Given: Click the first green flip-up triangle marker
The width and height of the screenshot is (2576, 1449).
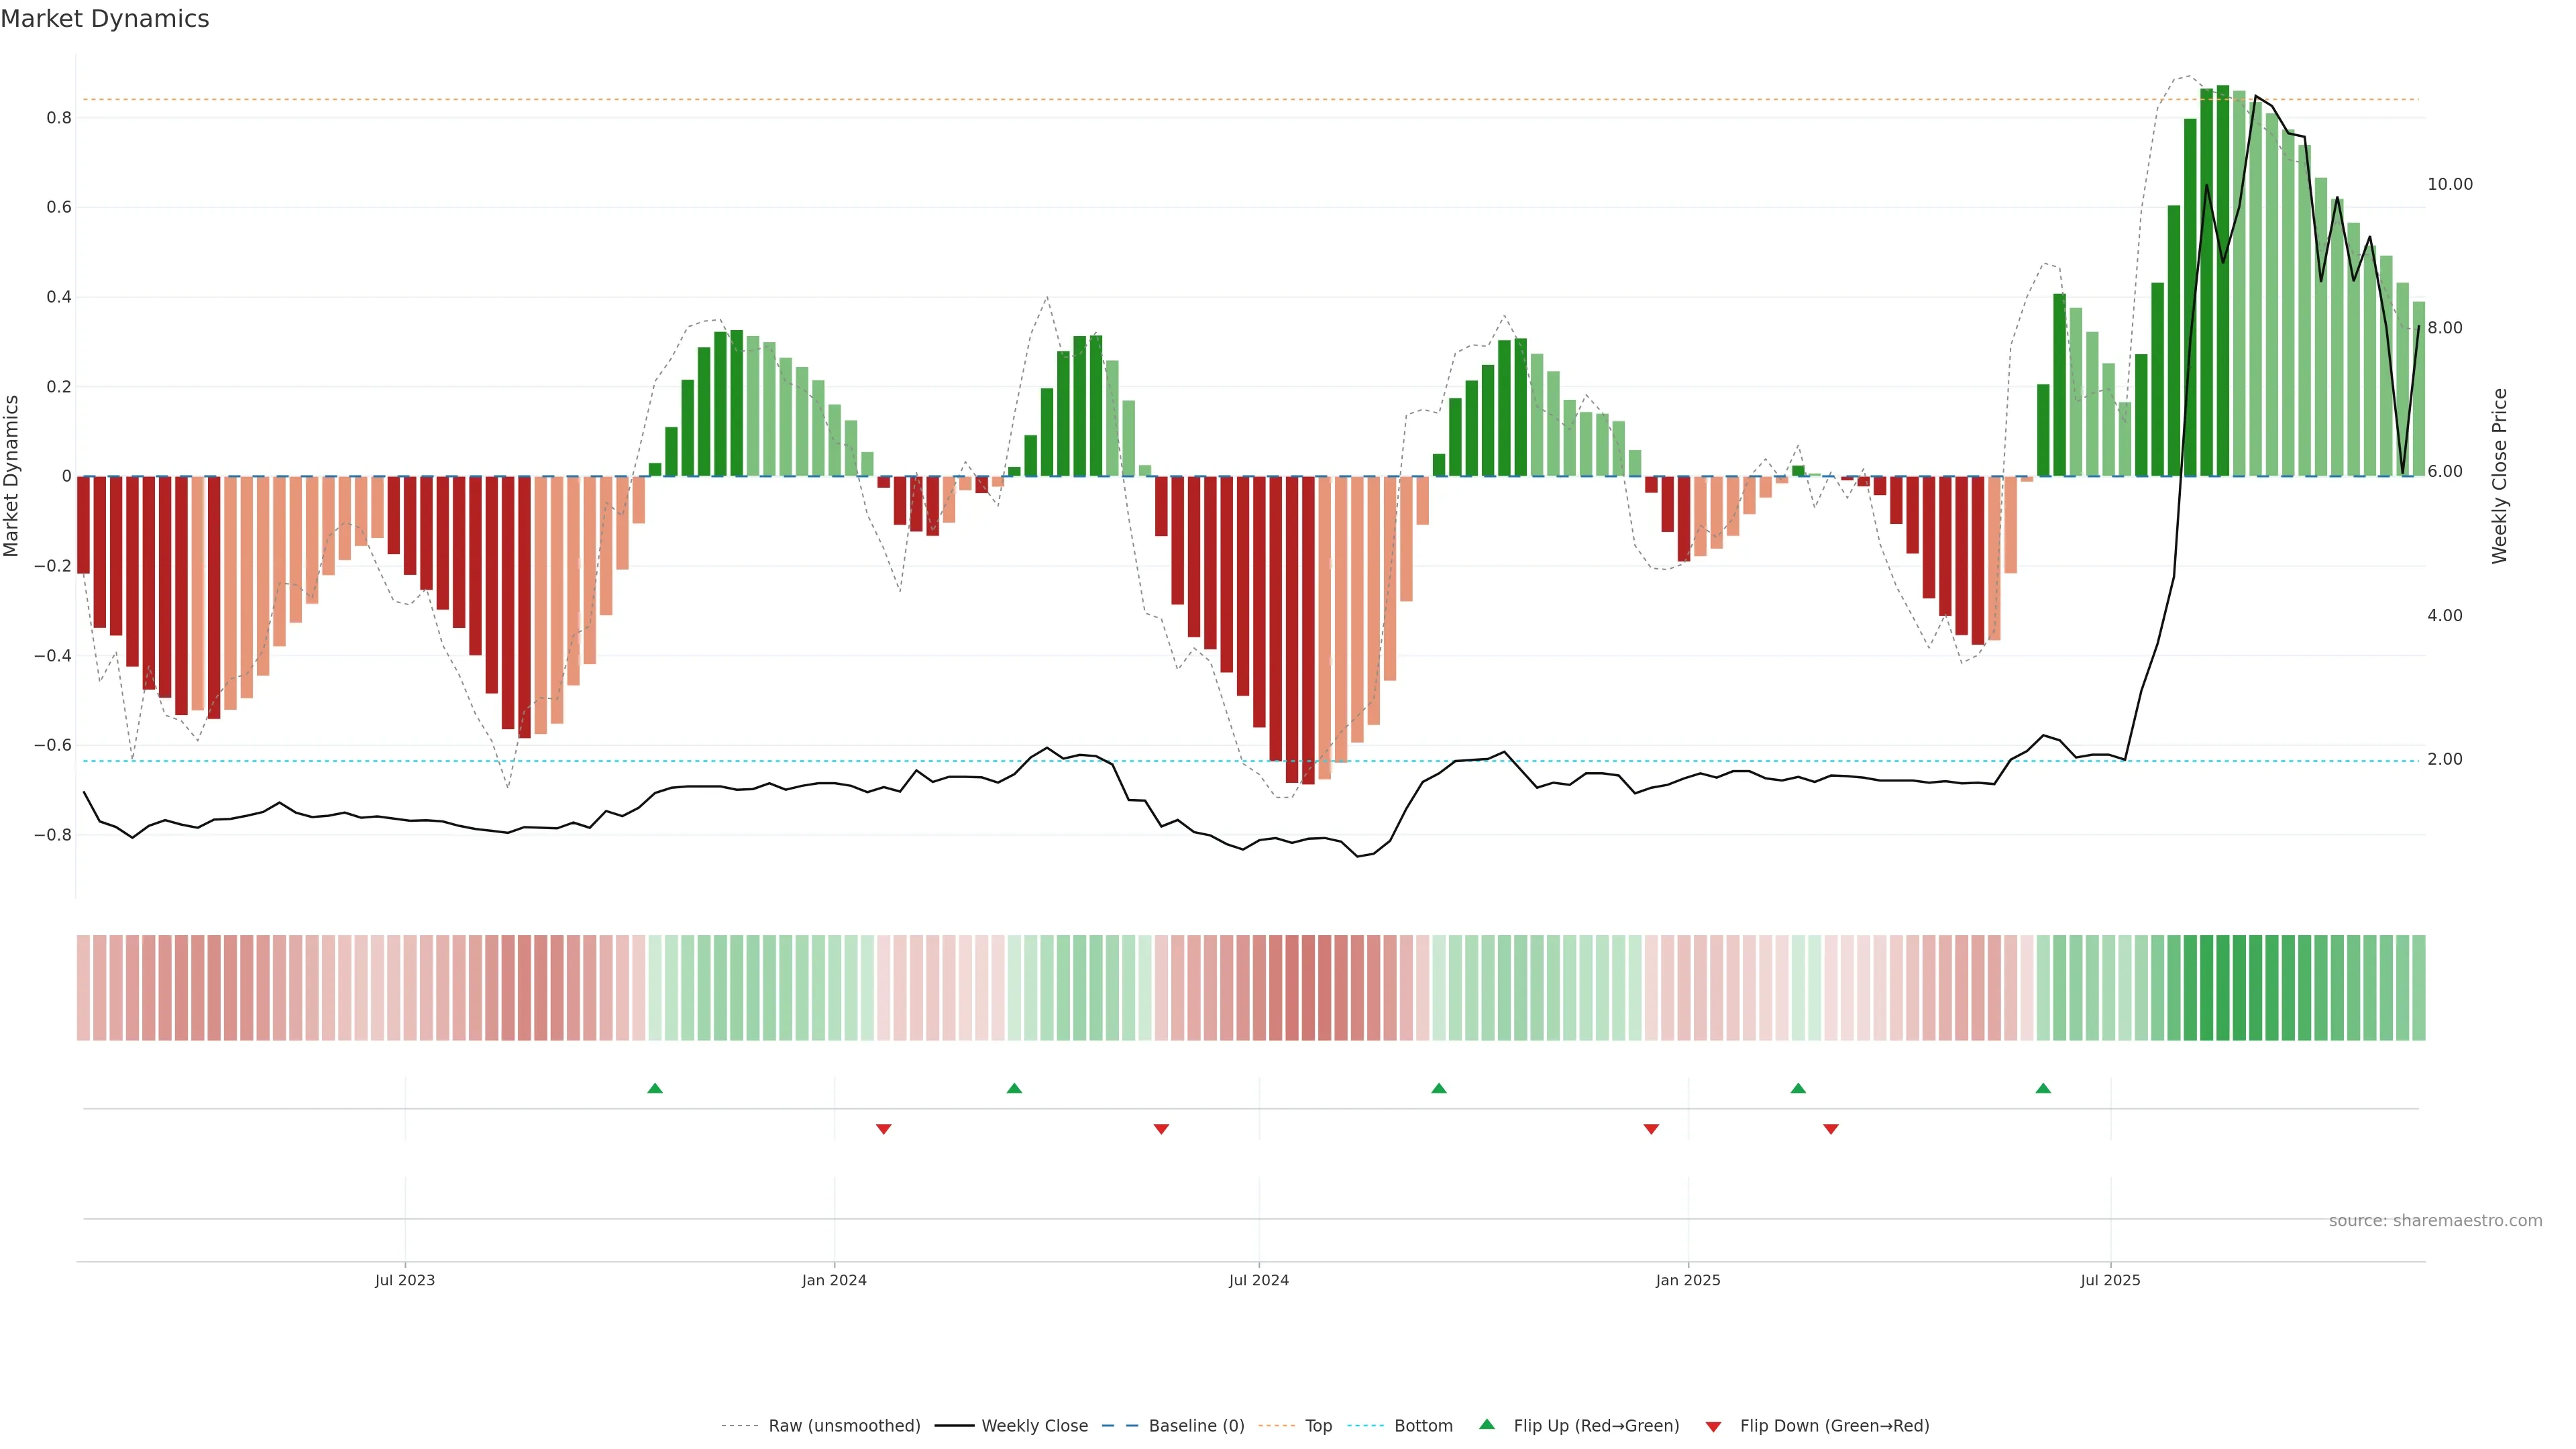Looking at the screenshot, I should click(x=655, y=1088).
